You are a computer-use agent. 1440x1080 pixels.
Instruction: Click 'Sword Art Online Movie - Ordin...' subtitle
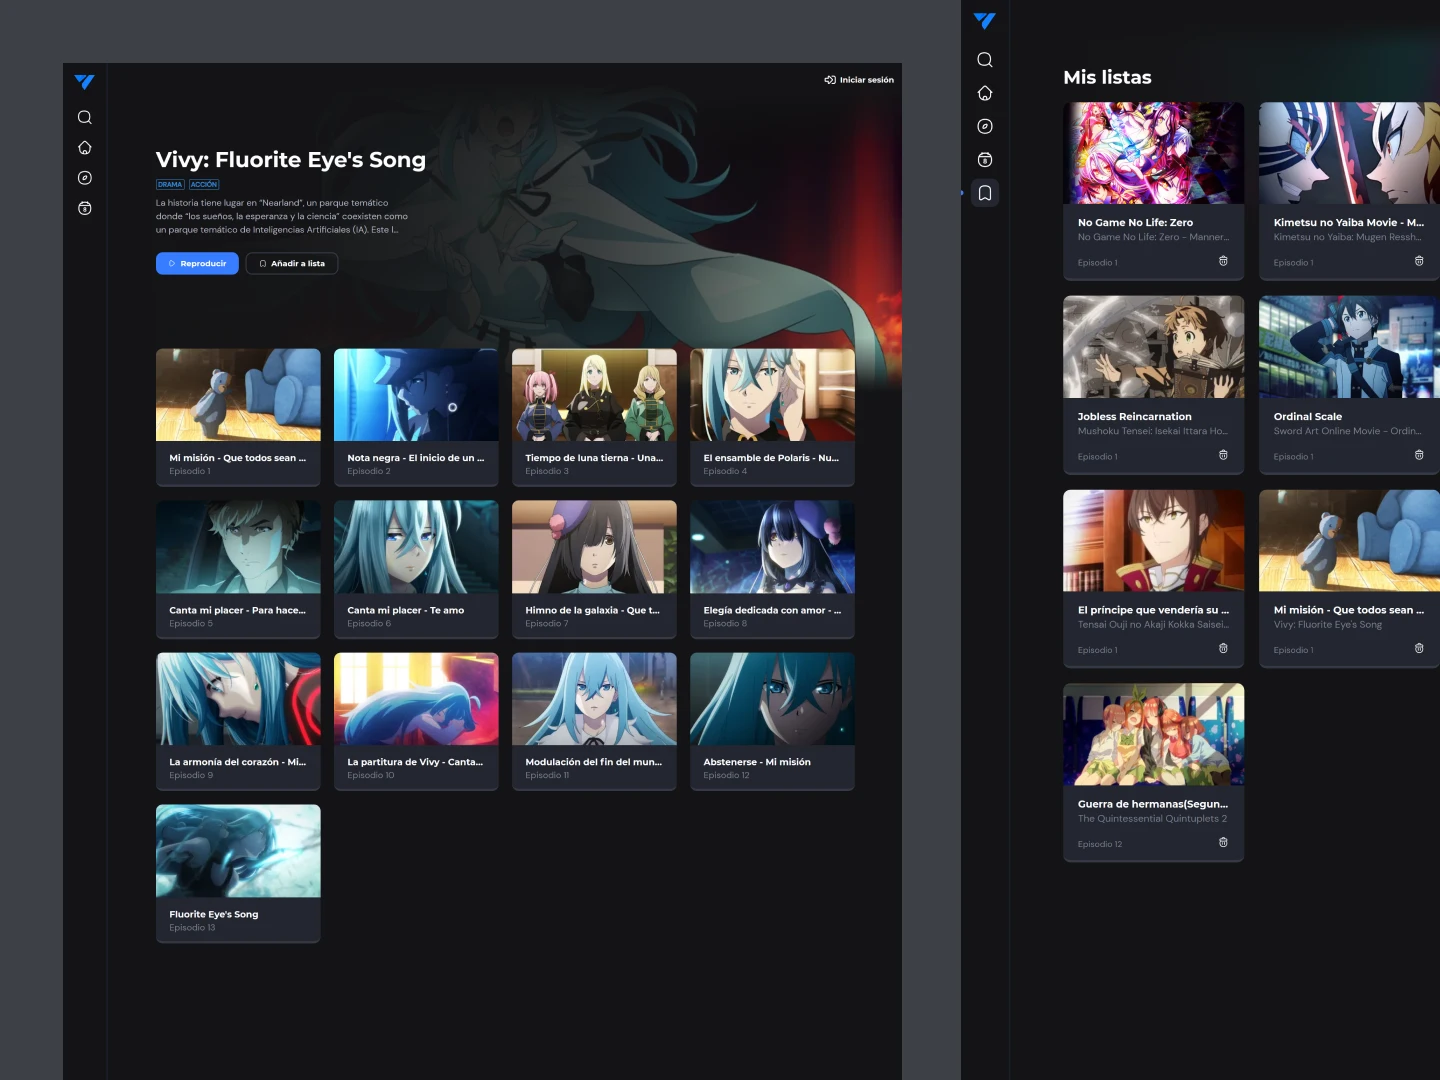tap(1348, 431)
